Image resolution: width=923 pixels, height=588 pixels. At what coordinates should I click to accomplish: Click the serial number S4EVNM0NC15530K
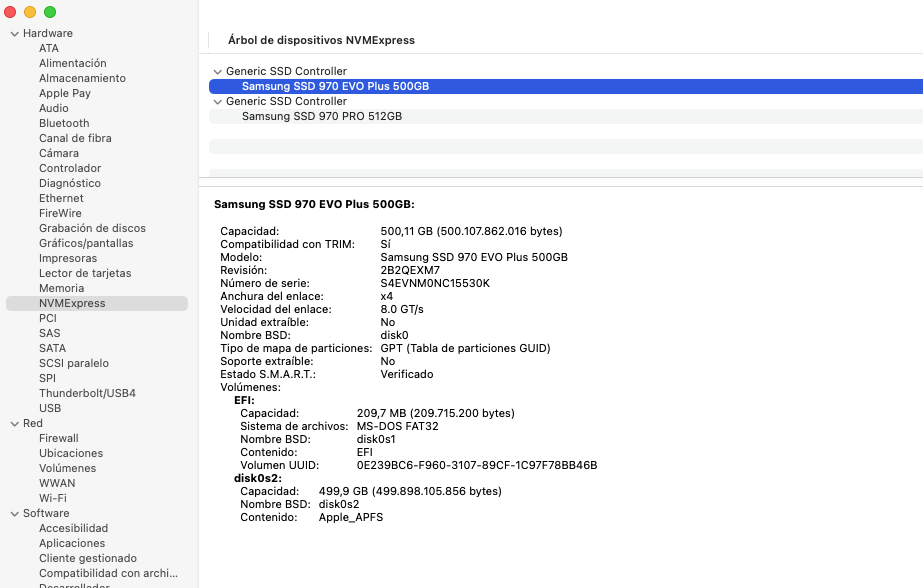point(435,283)
